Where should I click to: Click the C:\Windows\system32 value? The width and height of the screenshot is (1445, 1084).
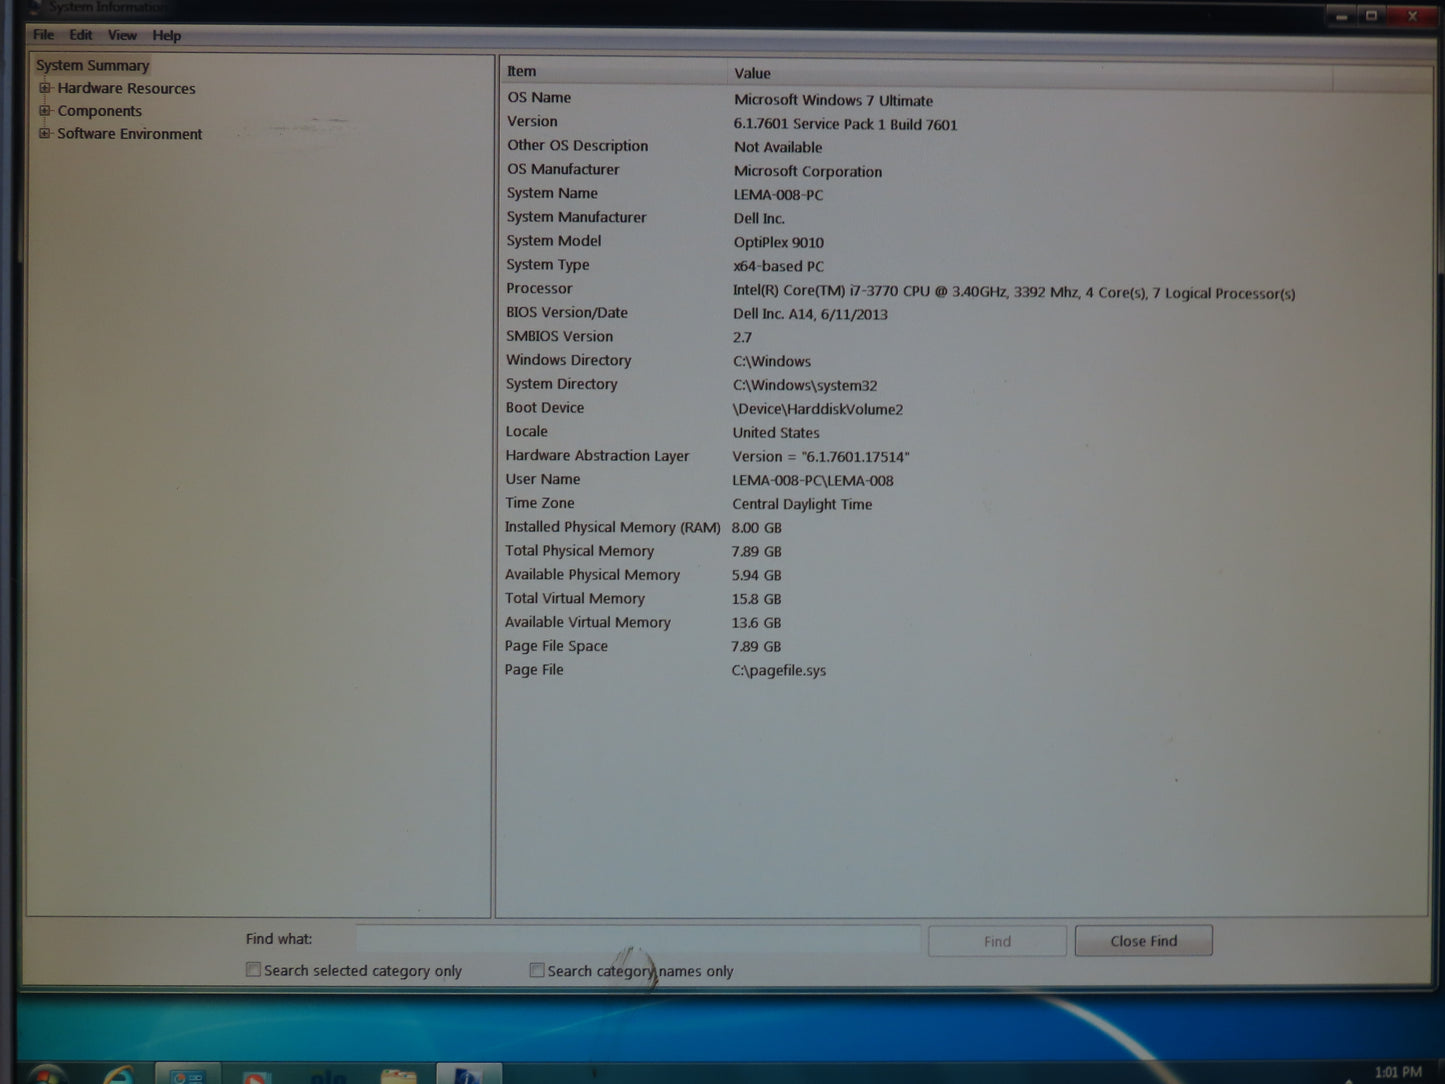coord(805,385)
